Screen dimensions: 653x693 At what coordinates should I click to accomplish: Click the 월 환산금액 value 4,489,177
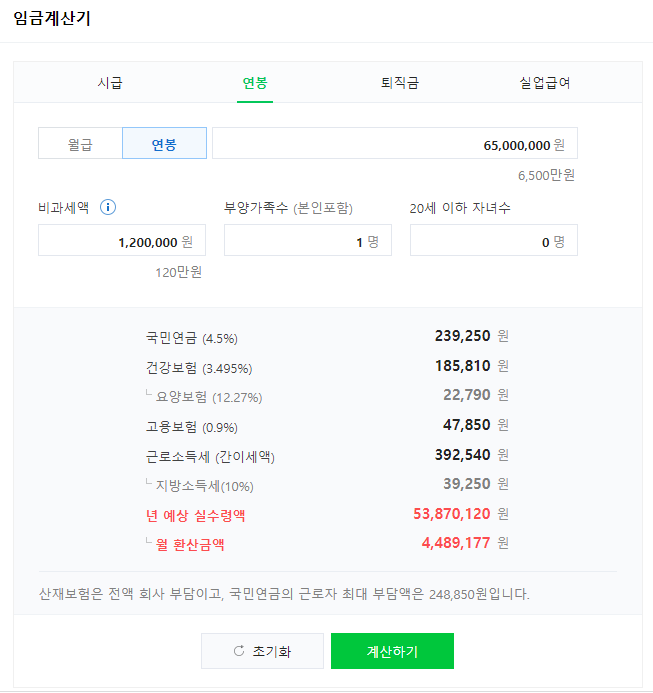point(456,543)
